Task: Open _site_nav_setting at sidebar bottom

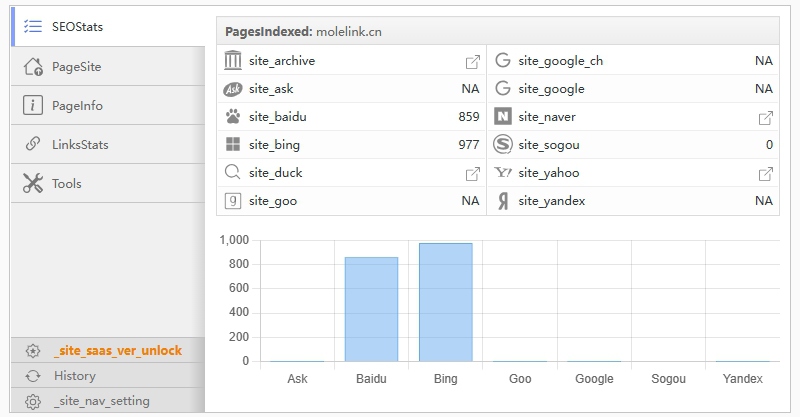Action: 102,401
